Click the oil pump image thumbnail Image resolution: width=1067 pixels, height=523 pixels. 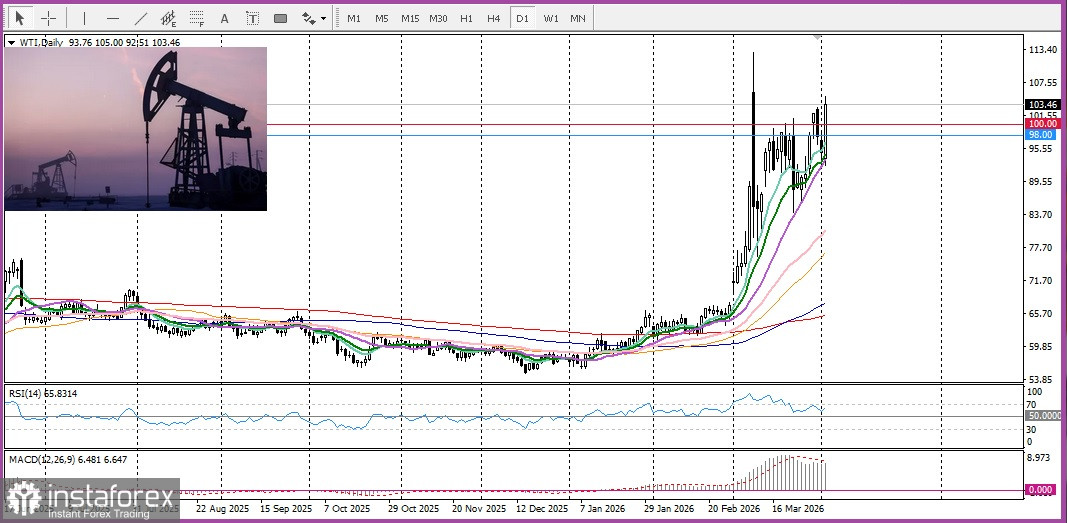pos(136,129)
